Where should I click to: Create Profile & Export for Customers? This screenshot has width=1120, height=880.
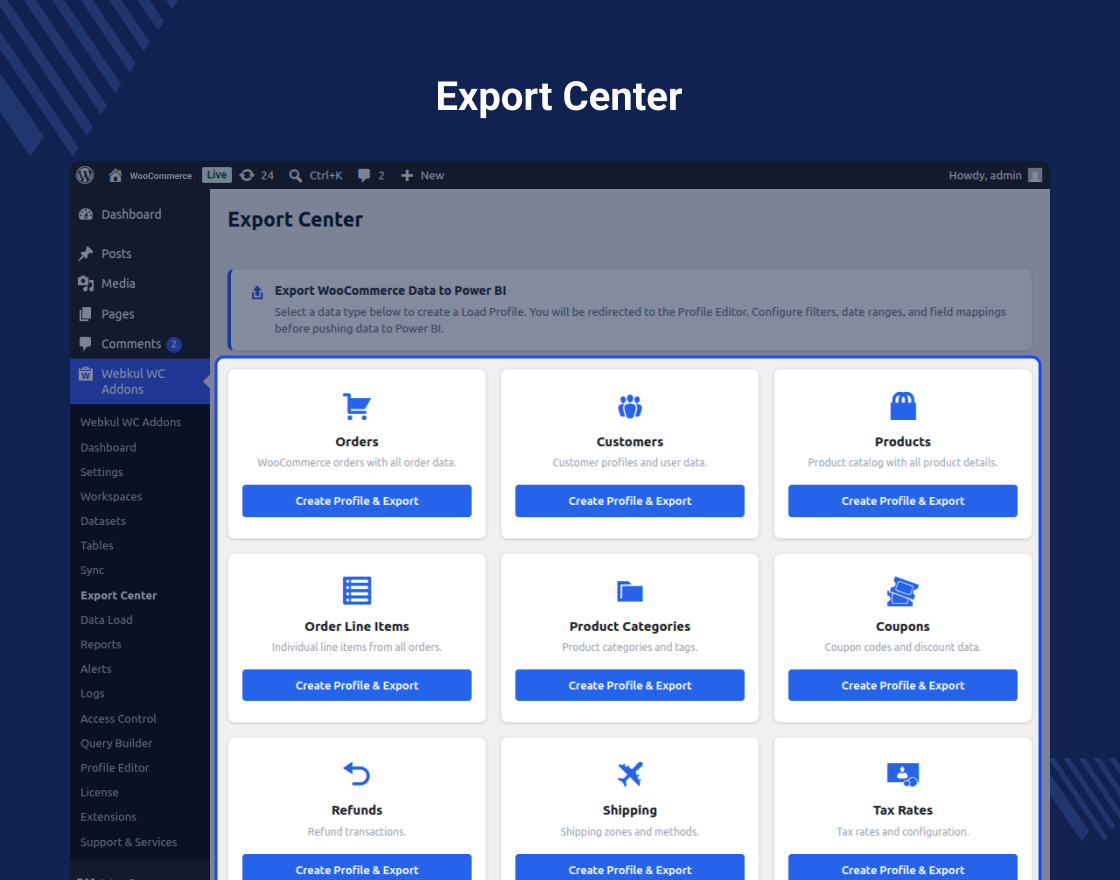[x=630, y=501]
